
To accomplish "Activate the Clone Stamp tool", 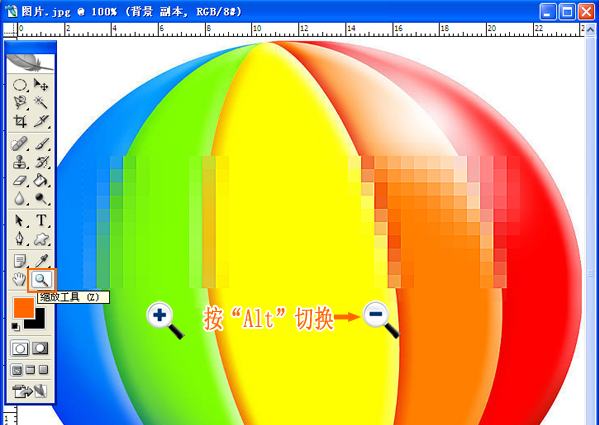I will point(19,162).
